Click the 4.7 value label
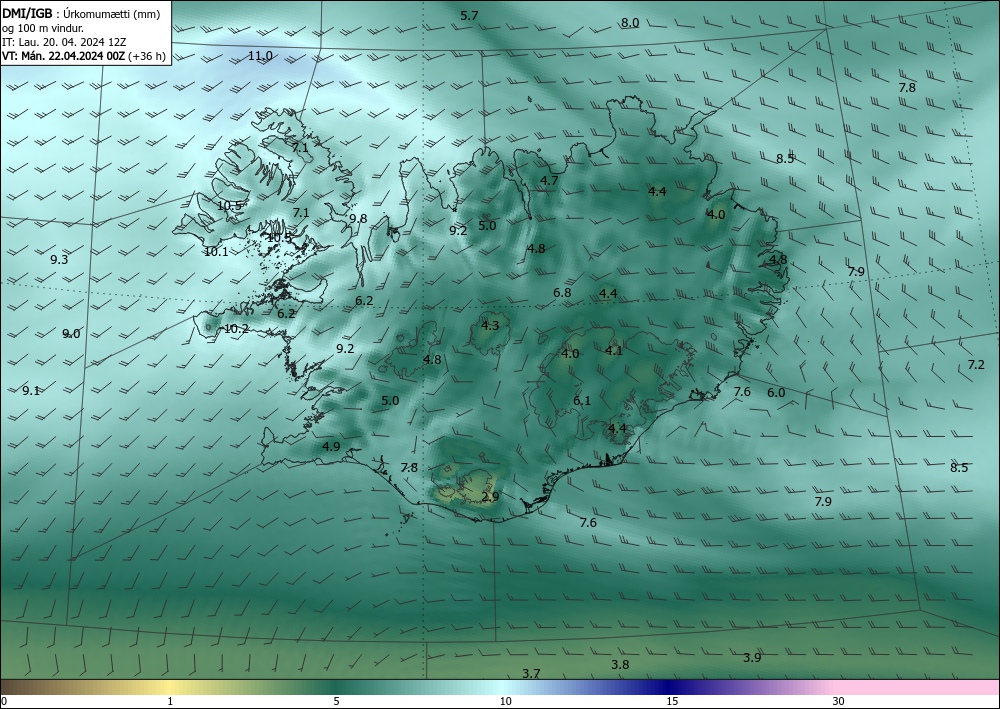This screenshot has width=1000, height=709. pos(549,180)
